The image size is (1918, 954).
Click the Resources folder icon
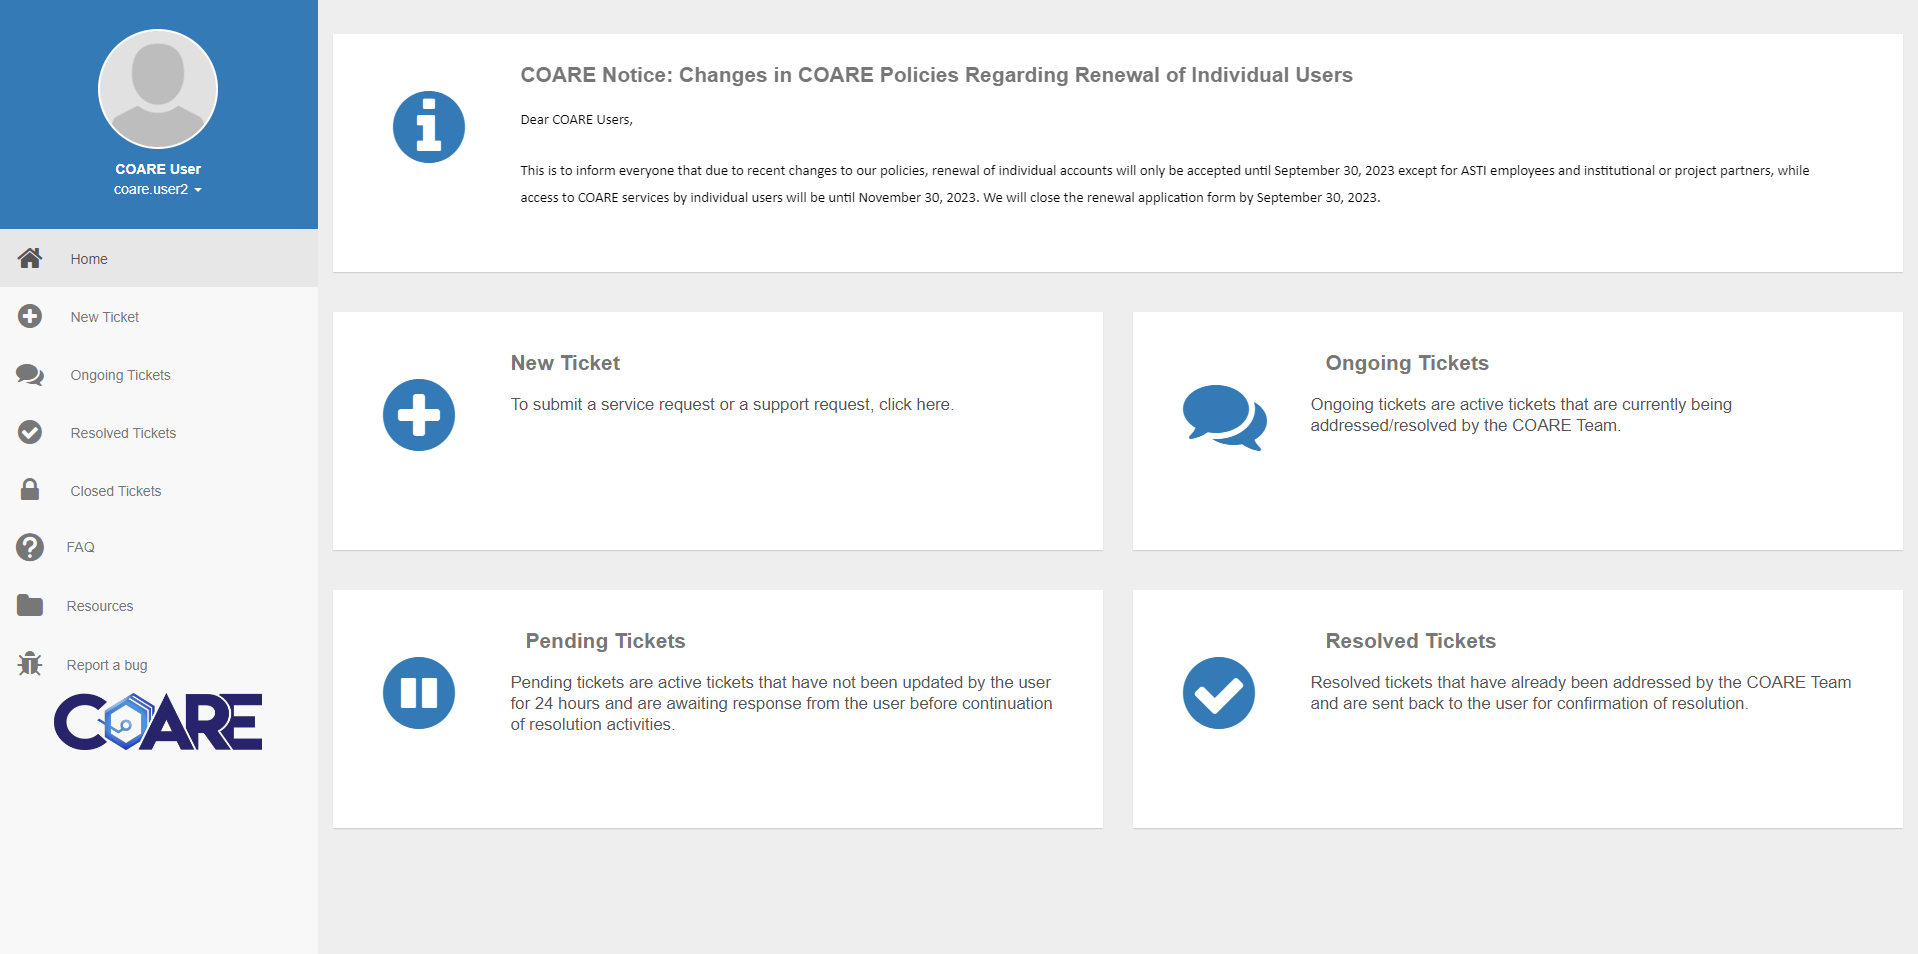pyautogui.click(x=30, y=605)
